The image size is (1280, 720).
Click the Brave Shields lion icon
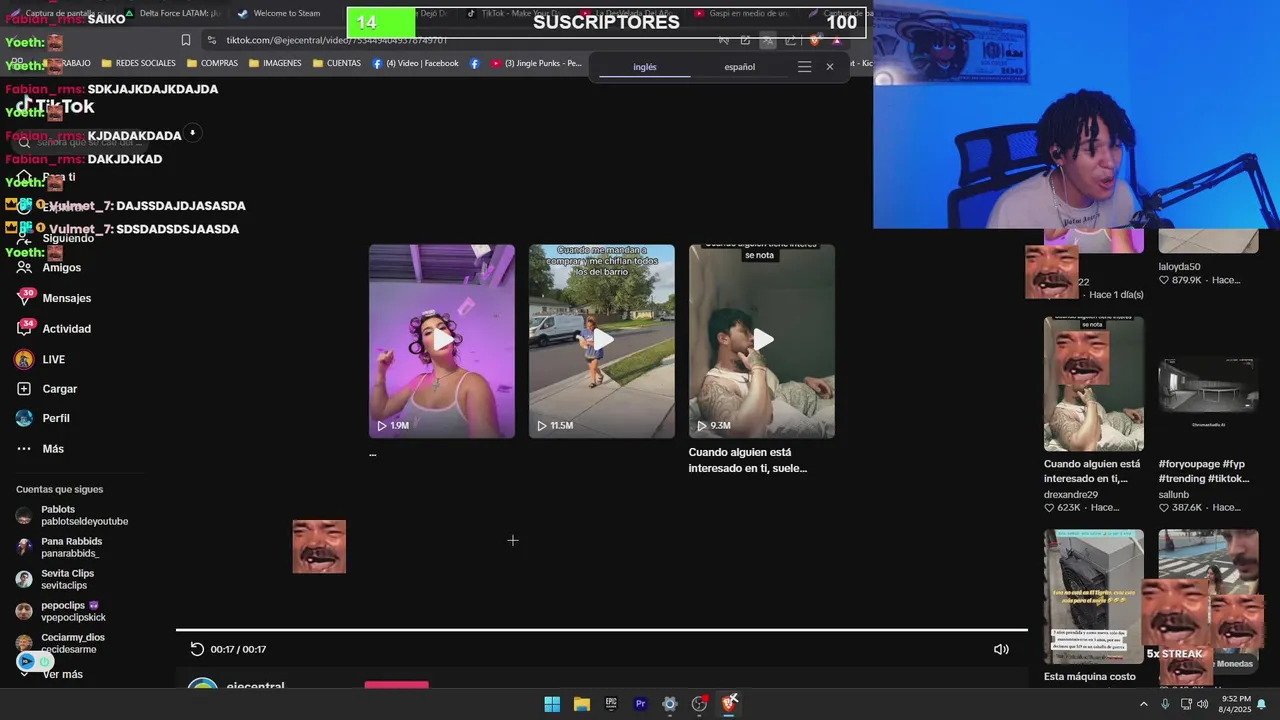pos(814,40)
